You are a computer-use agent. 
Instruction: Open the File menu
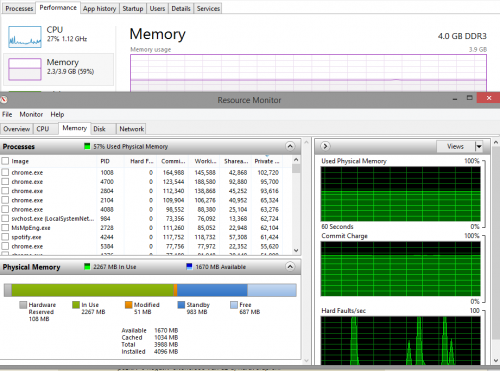7,114
